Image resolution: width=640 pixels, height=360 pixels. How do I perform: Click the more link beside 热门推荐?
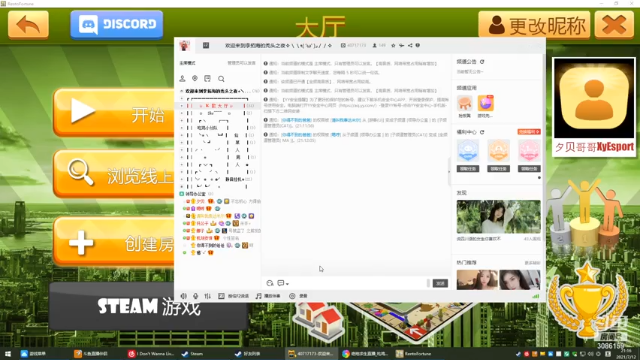(x=532, y=263)
